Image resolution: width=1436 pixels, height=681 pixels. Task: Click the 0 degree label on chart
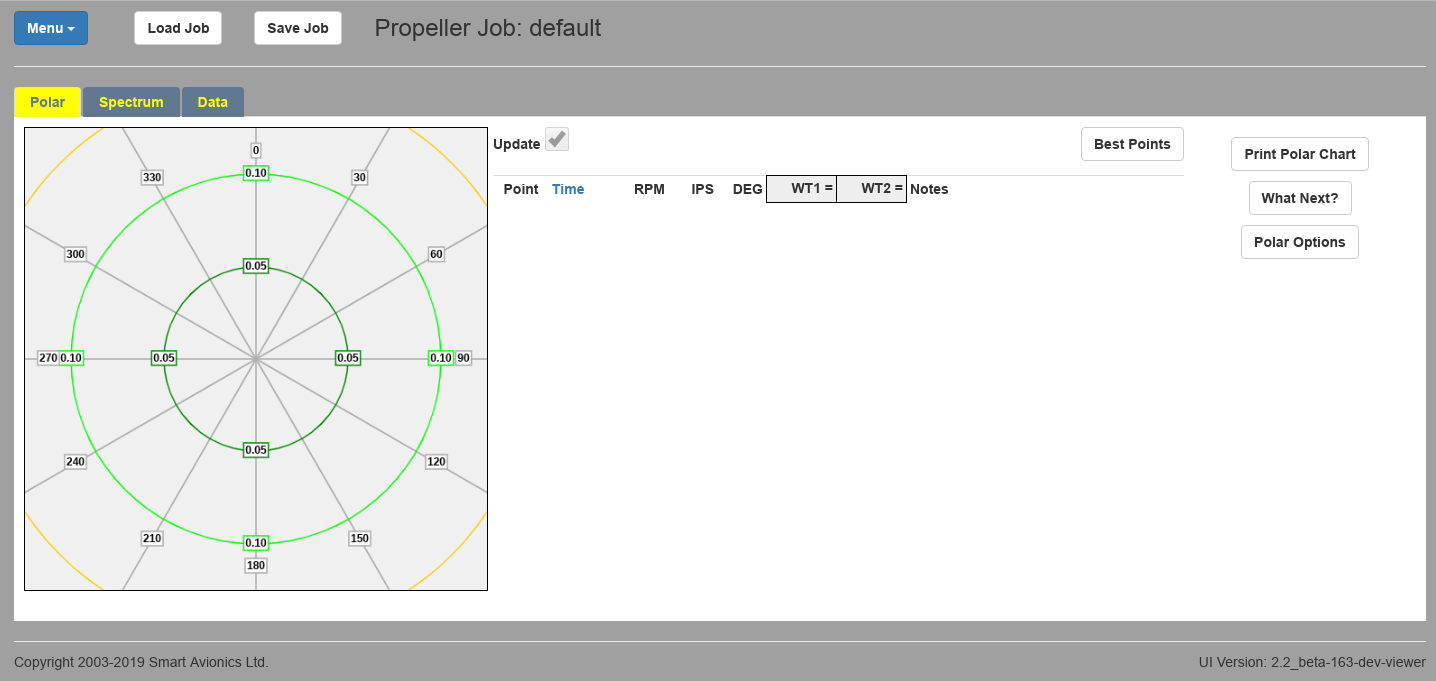tap(256, 151)
